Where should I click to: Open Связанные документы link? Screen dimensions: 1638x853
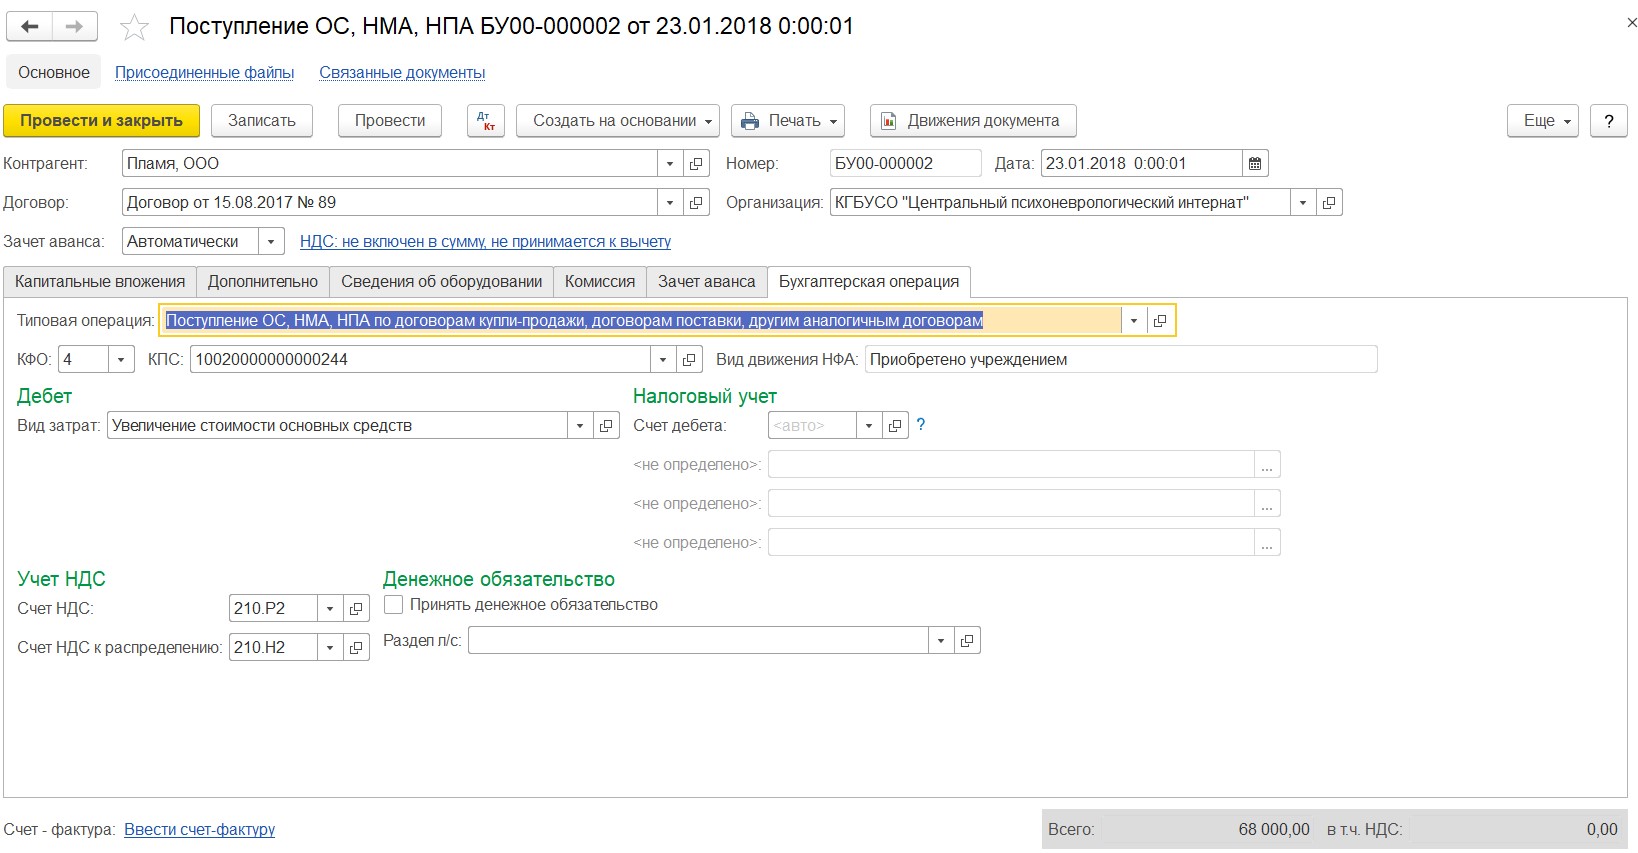tap(402, 72)
